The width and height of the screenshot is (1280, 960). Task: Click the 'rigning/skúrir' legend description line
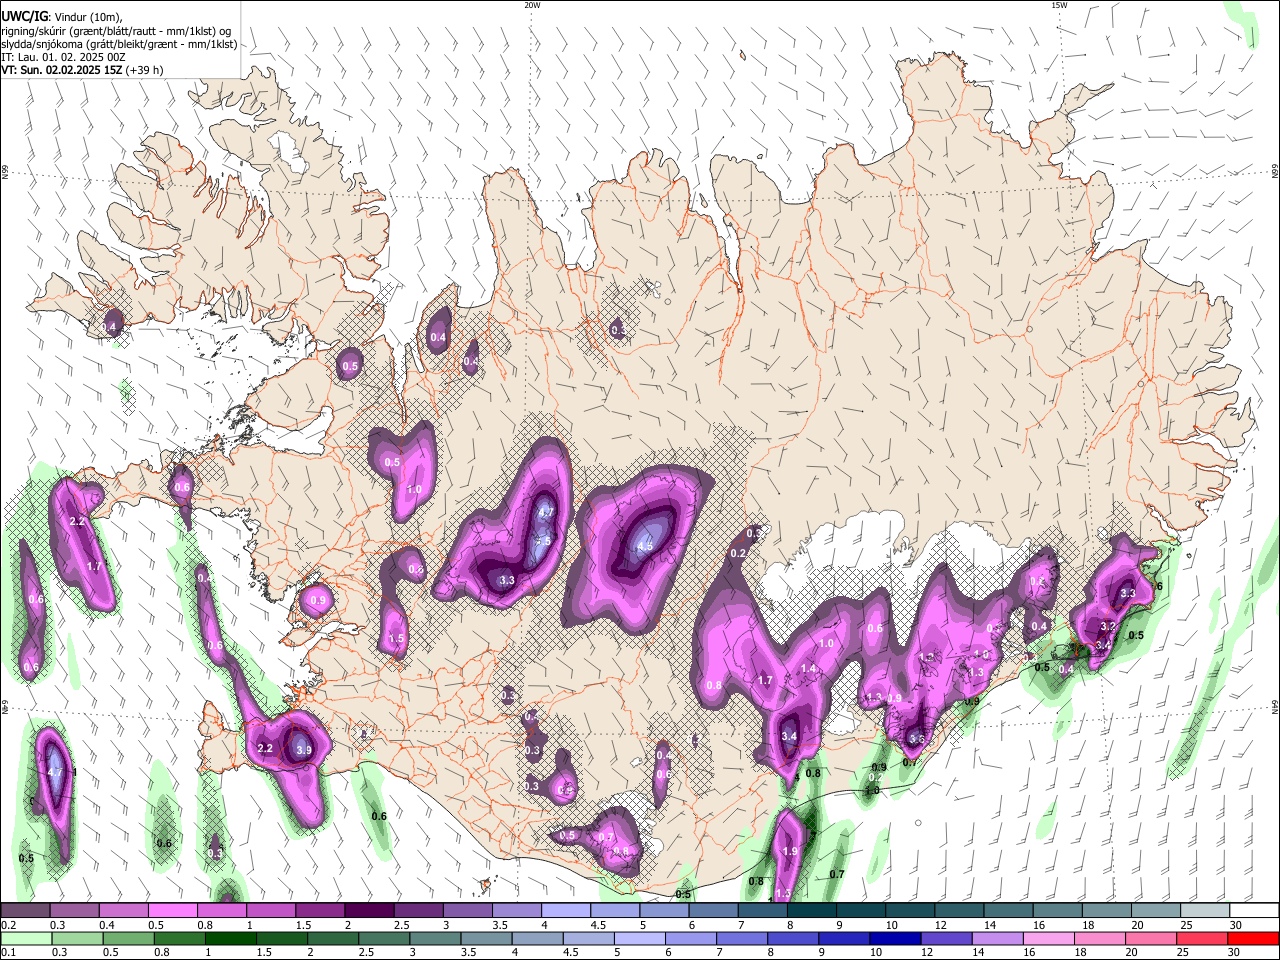(x=116, y=30)
